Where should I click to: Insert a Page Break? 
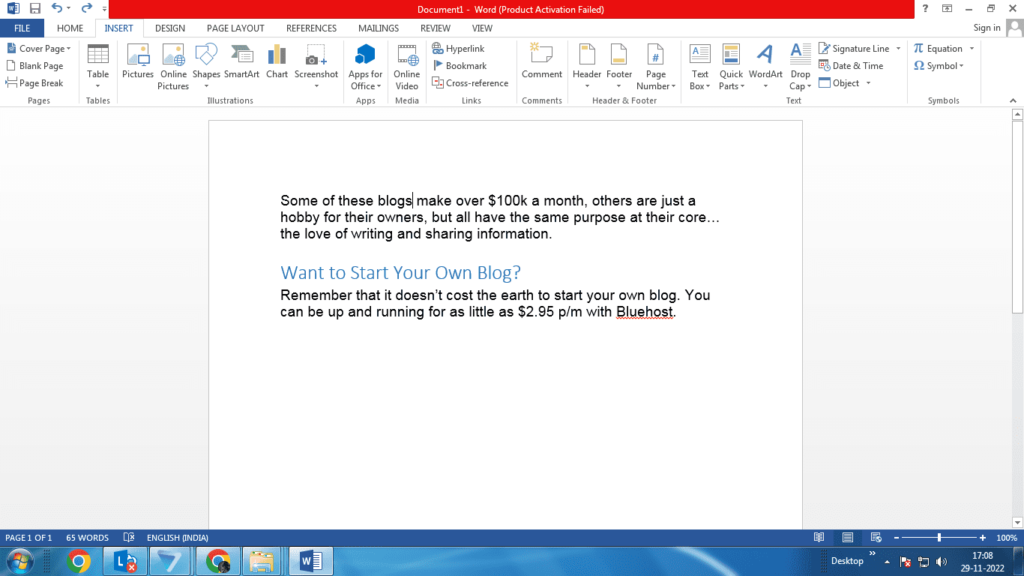pos(35,83)
